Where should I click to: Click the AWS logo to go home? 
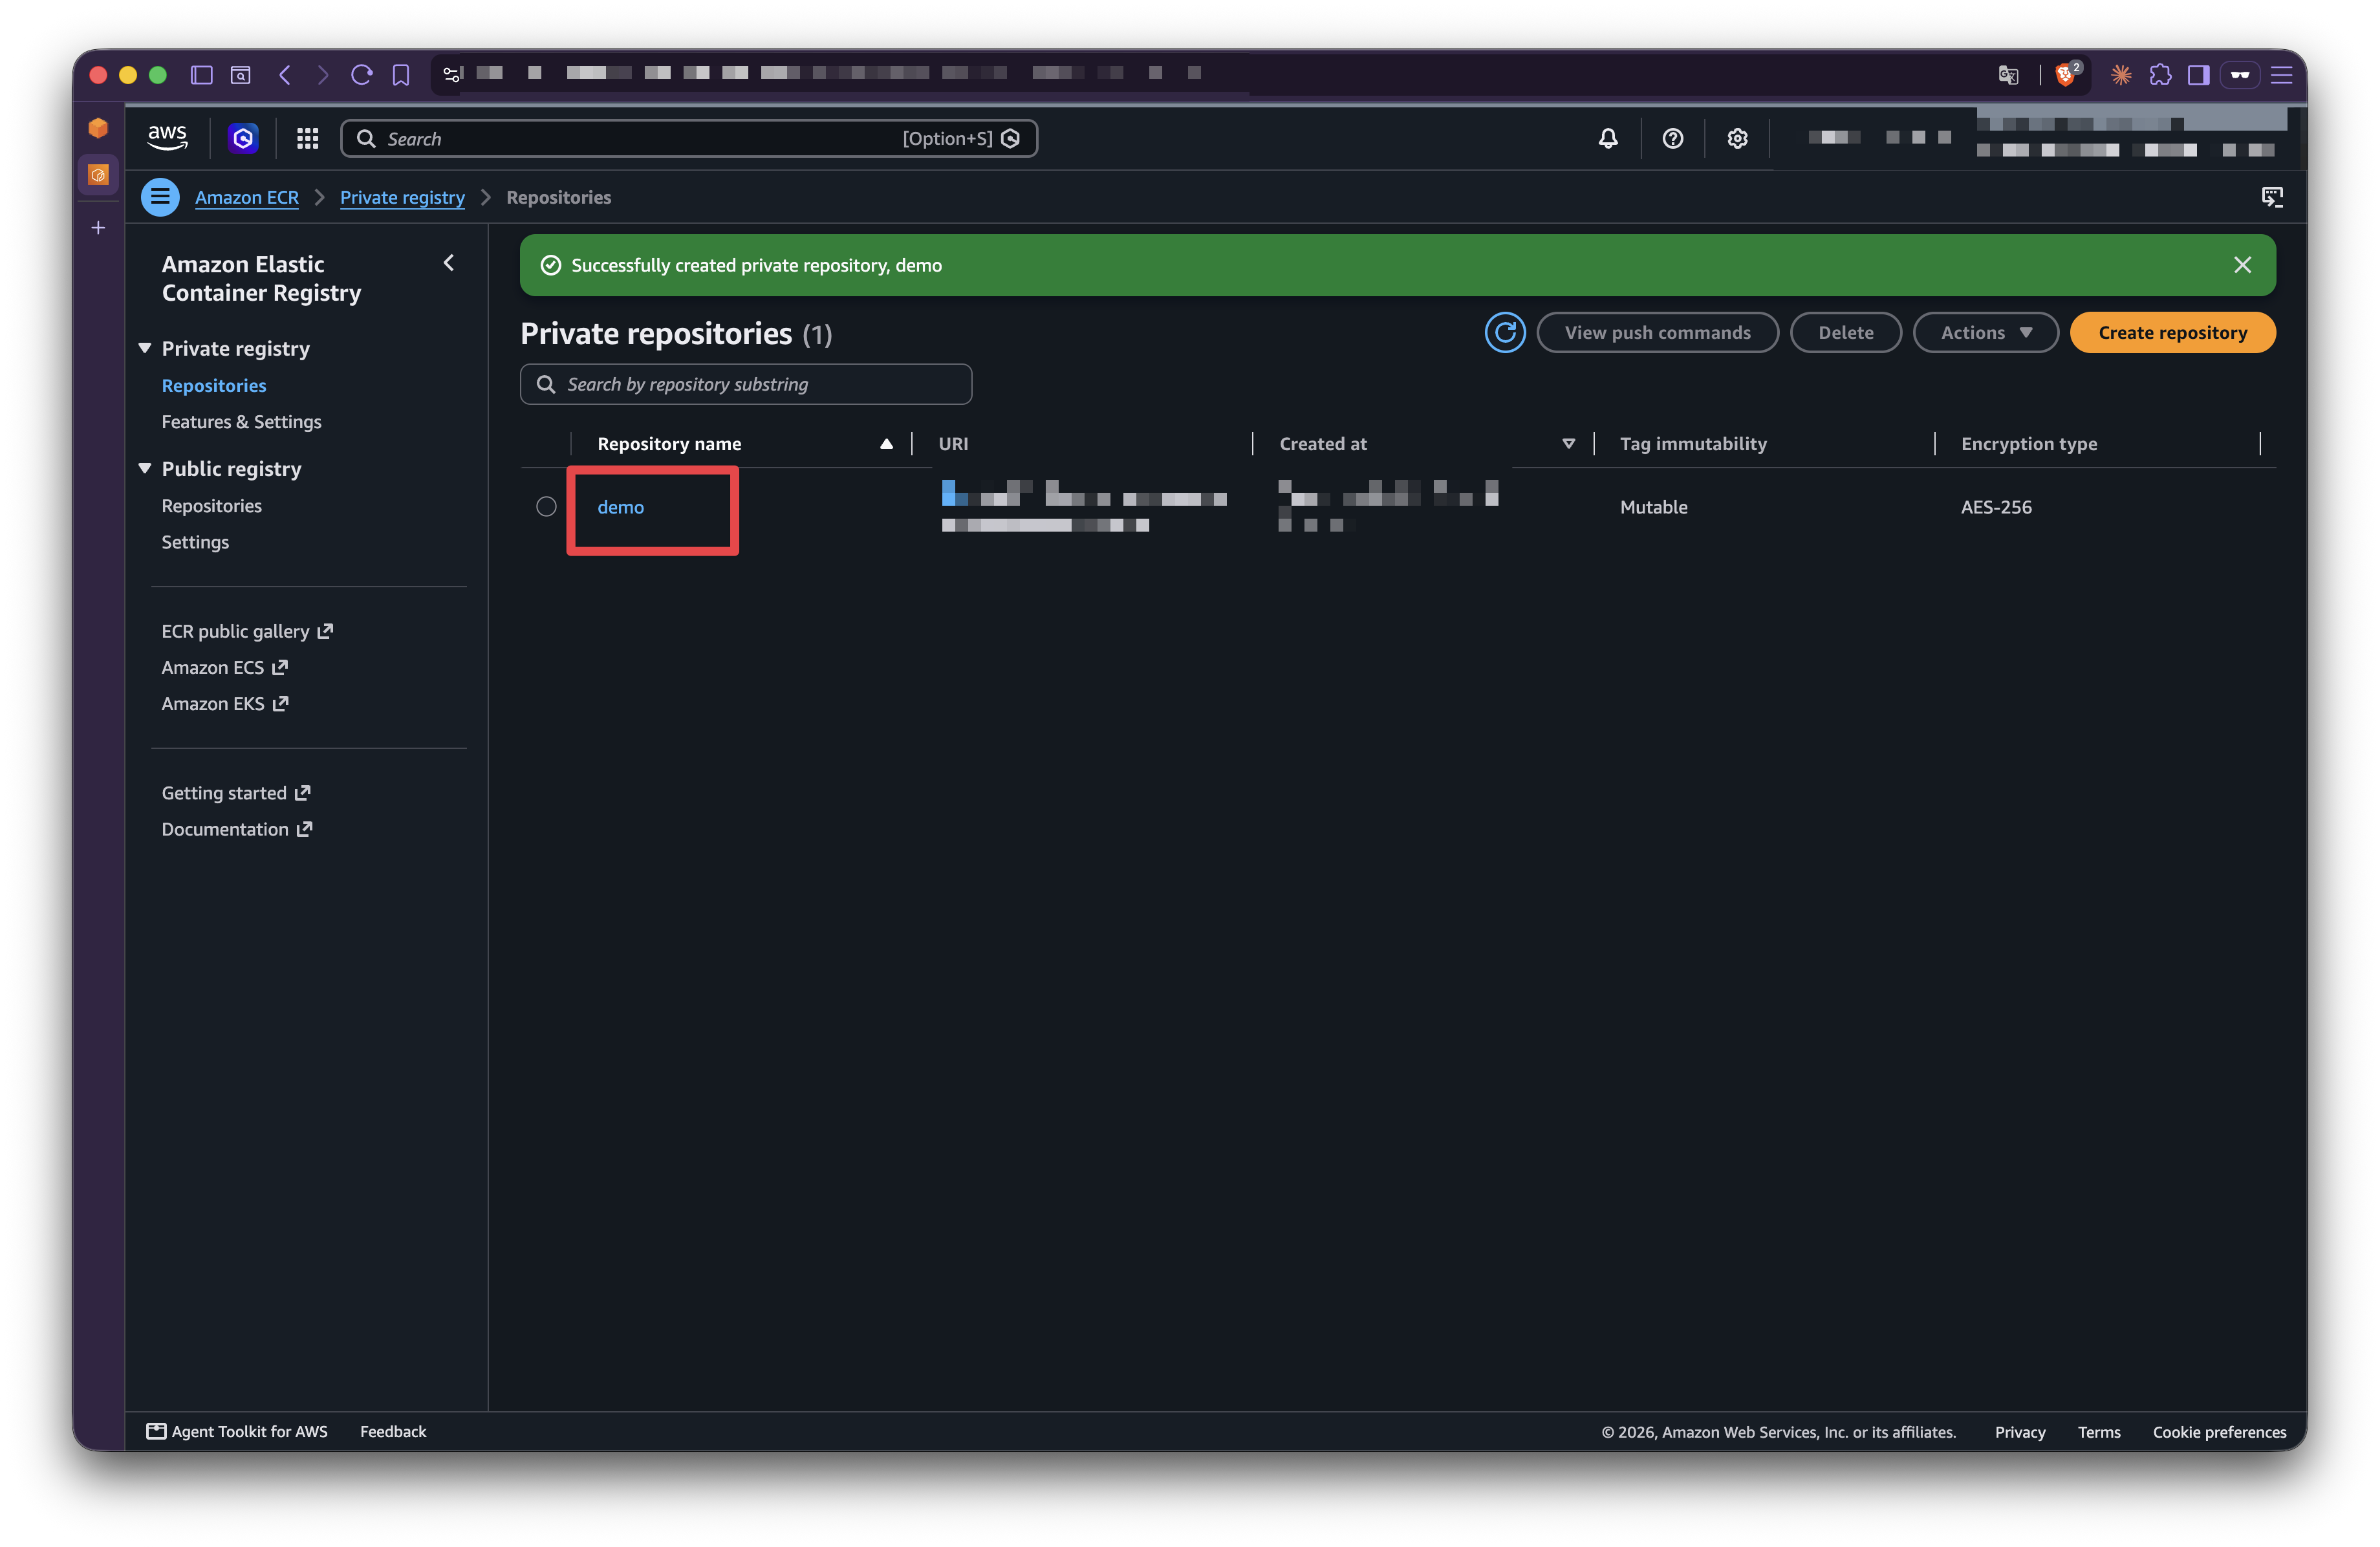pos(167,138)
